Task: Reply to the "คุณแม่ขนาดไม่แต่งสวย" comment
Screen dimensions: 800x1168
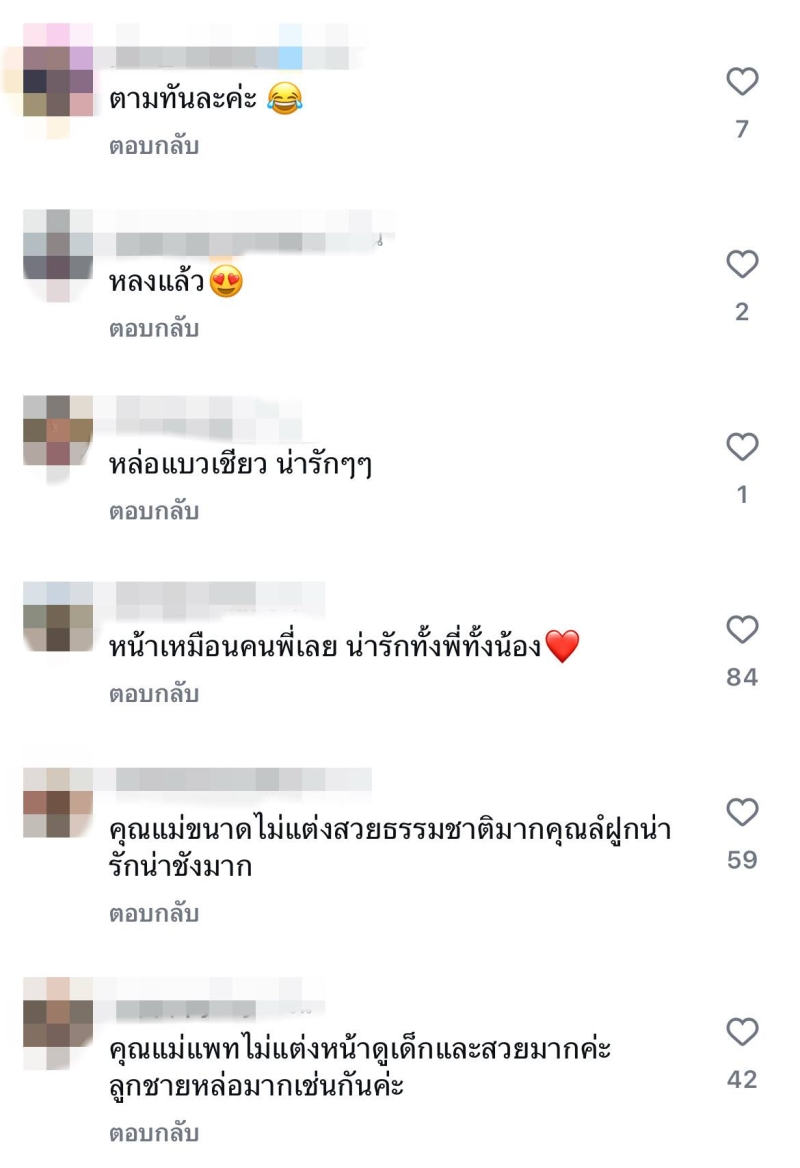Action: [x=154, y=913]
